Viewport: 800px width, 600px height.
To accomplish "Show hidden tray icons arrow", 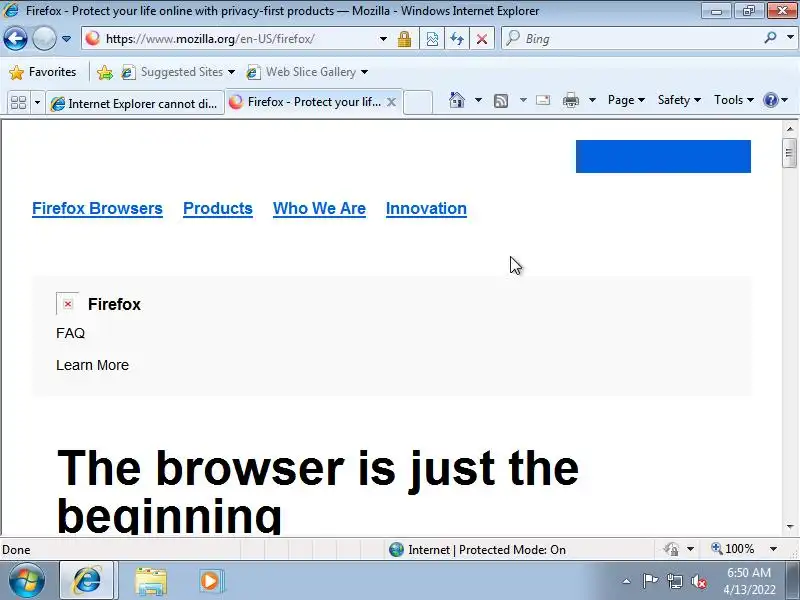I will [x=627, y=581].
